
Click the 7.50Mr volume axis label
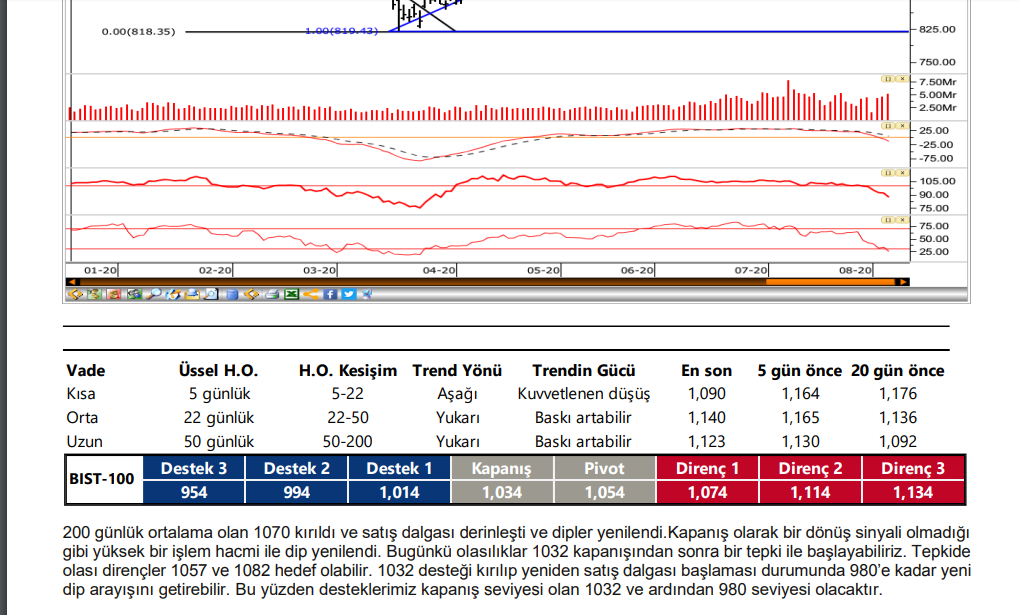(x=938, y=82)
